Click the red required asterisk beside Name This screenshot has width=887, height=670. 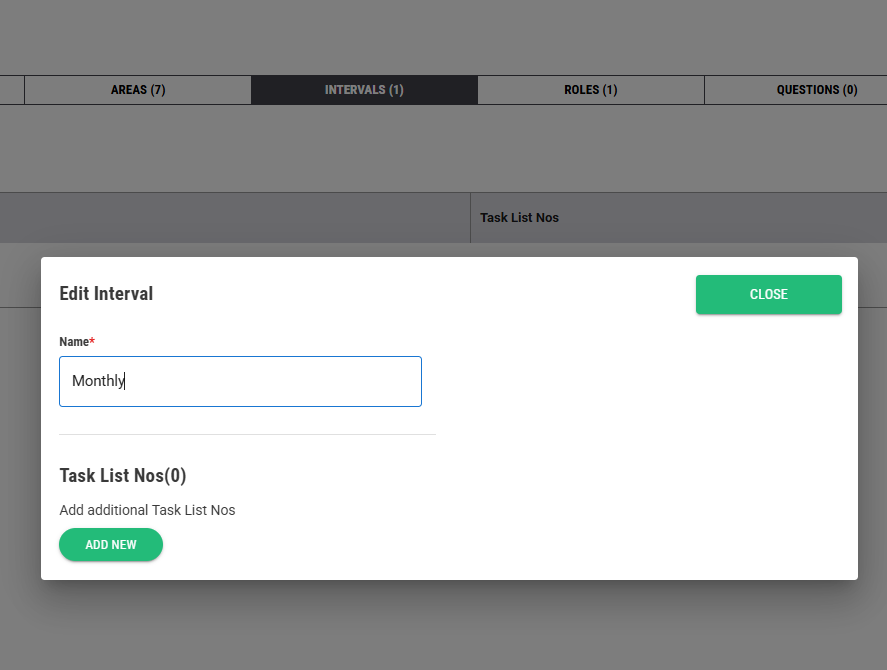[x=93, y=341]
